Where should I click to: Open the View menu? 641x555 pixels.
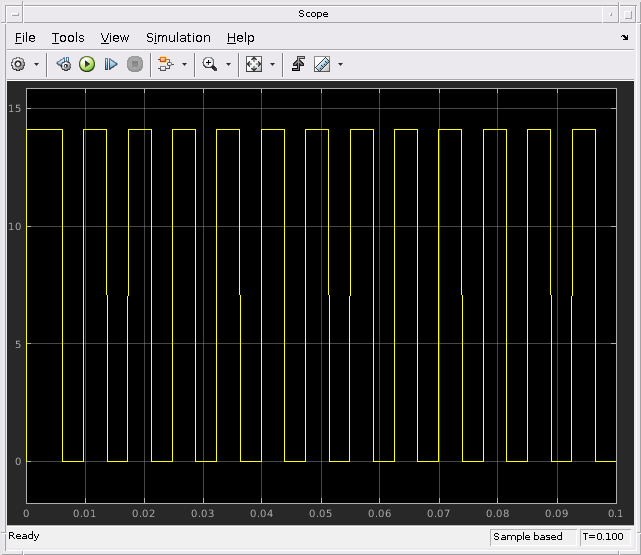point(115,37)
